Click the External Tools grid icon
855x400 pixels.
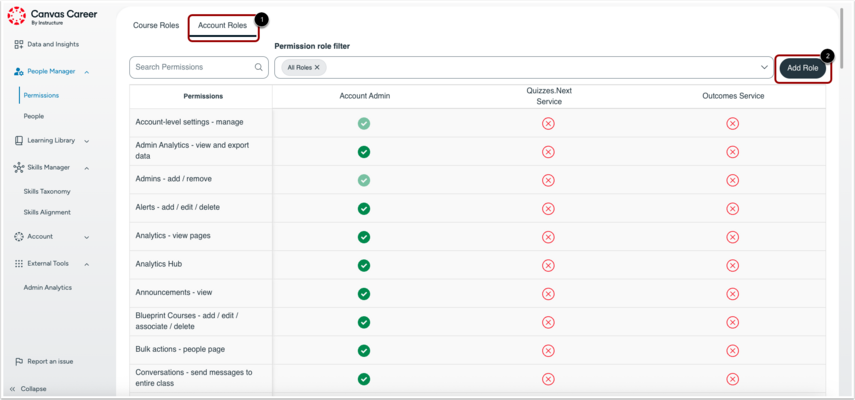click(x=19, y=263)
